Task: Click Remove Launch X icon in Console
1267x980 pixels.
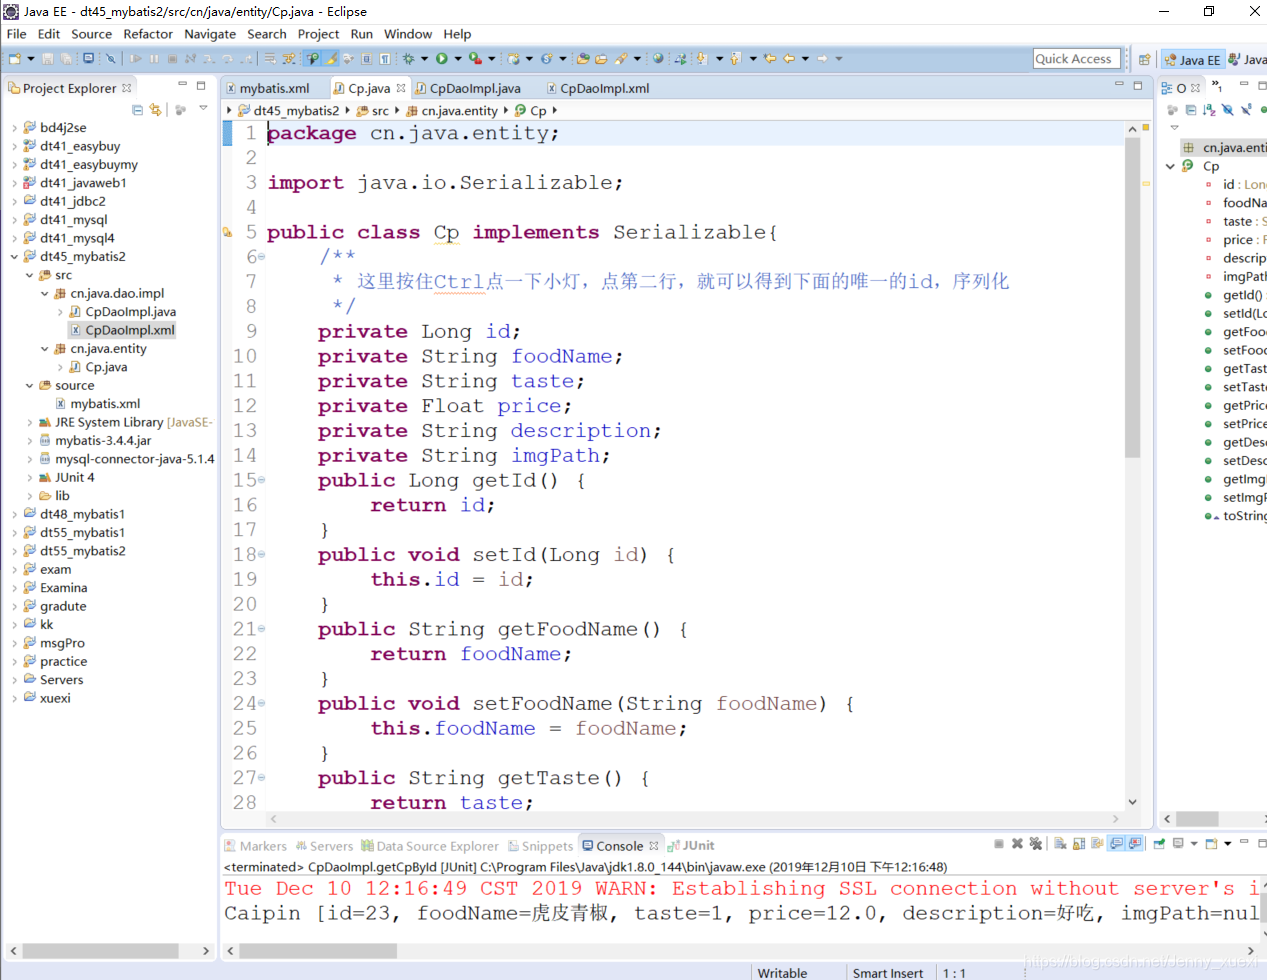Action: pos(1017,844)
